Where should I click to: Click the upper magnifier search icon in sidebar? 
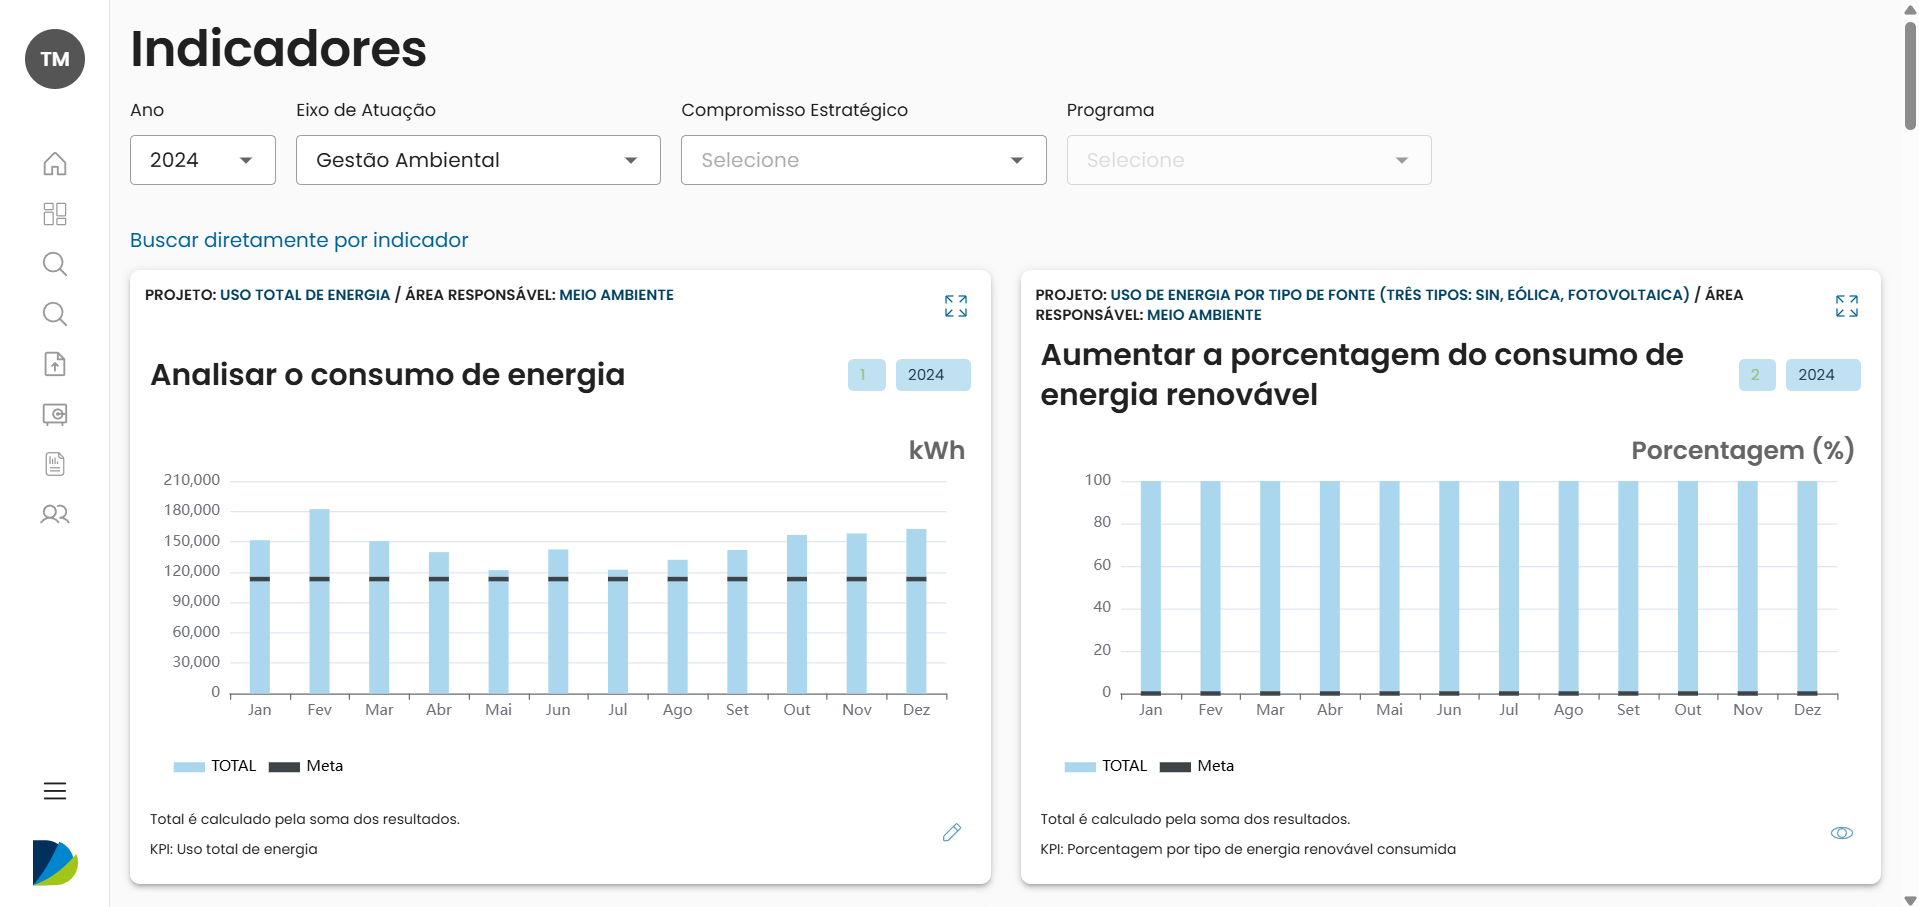[x=55, y=264]
